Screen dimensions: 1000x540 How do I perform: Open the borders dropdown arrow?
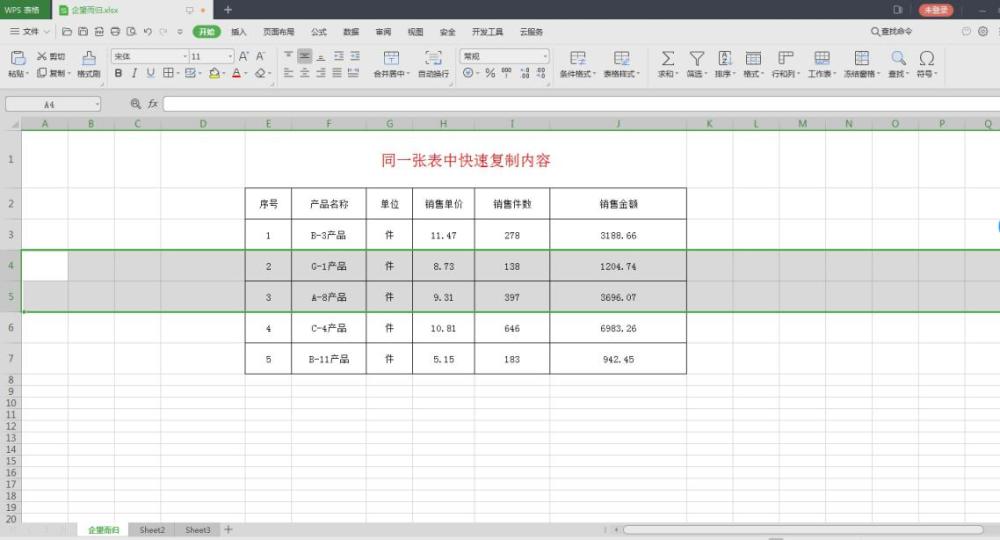(x=178, y=73)
